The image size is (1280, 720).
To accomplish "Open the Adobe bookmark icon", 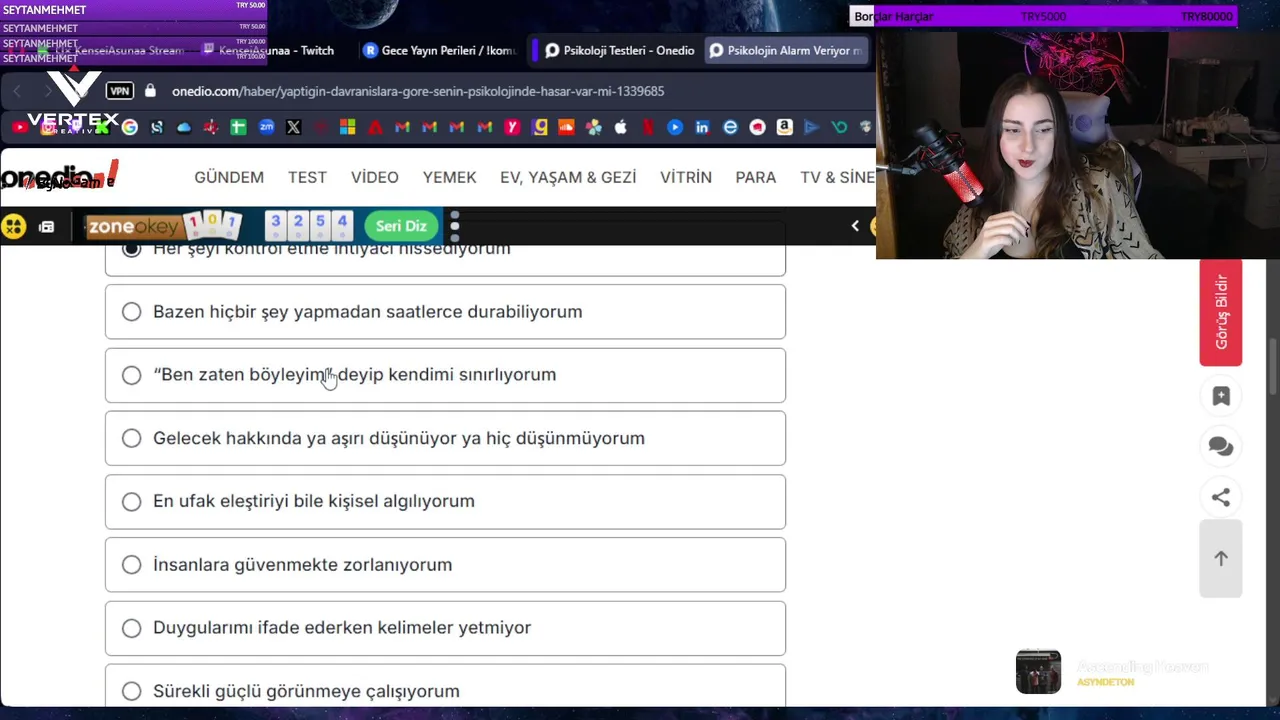I will click(375, 127).
